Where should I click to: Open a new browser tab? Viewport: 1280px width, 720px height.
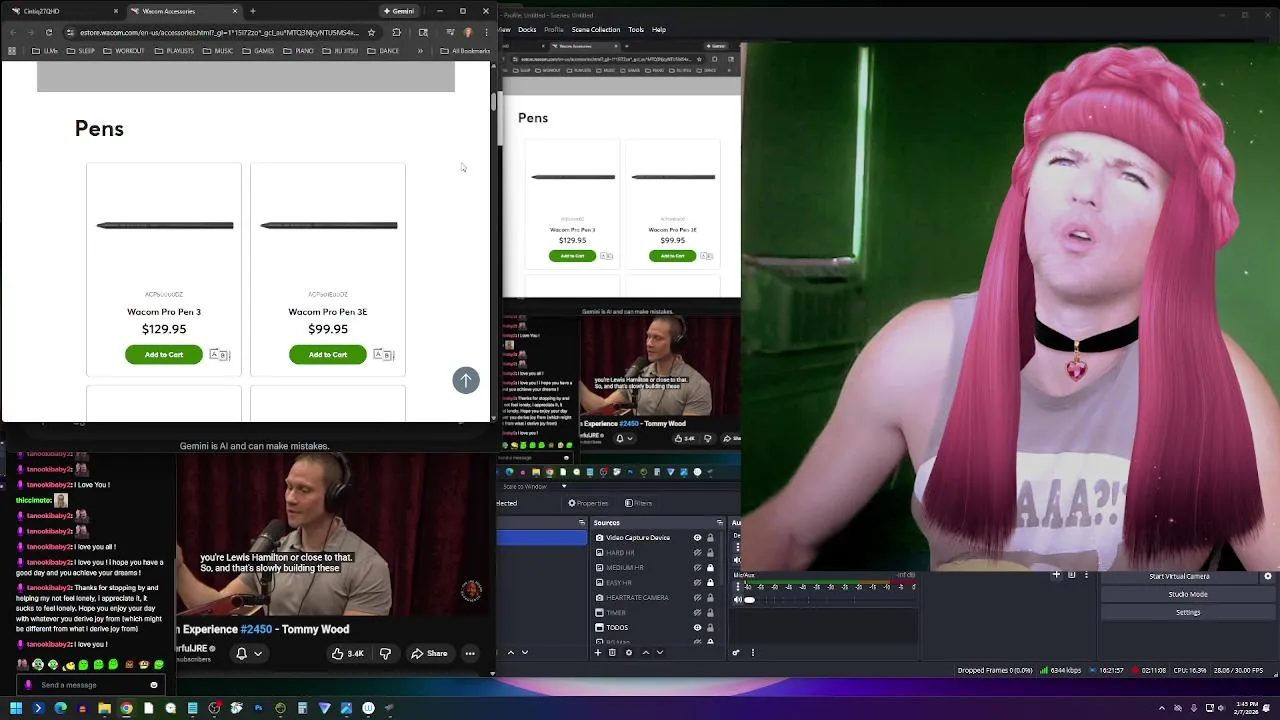[x=252, y=11]
